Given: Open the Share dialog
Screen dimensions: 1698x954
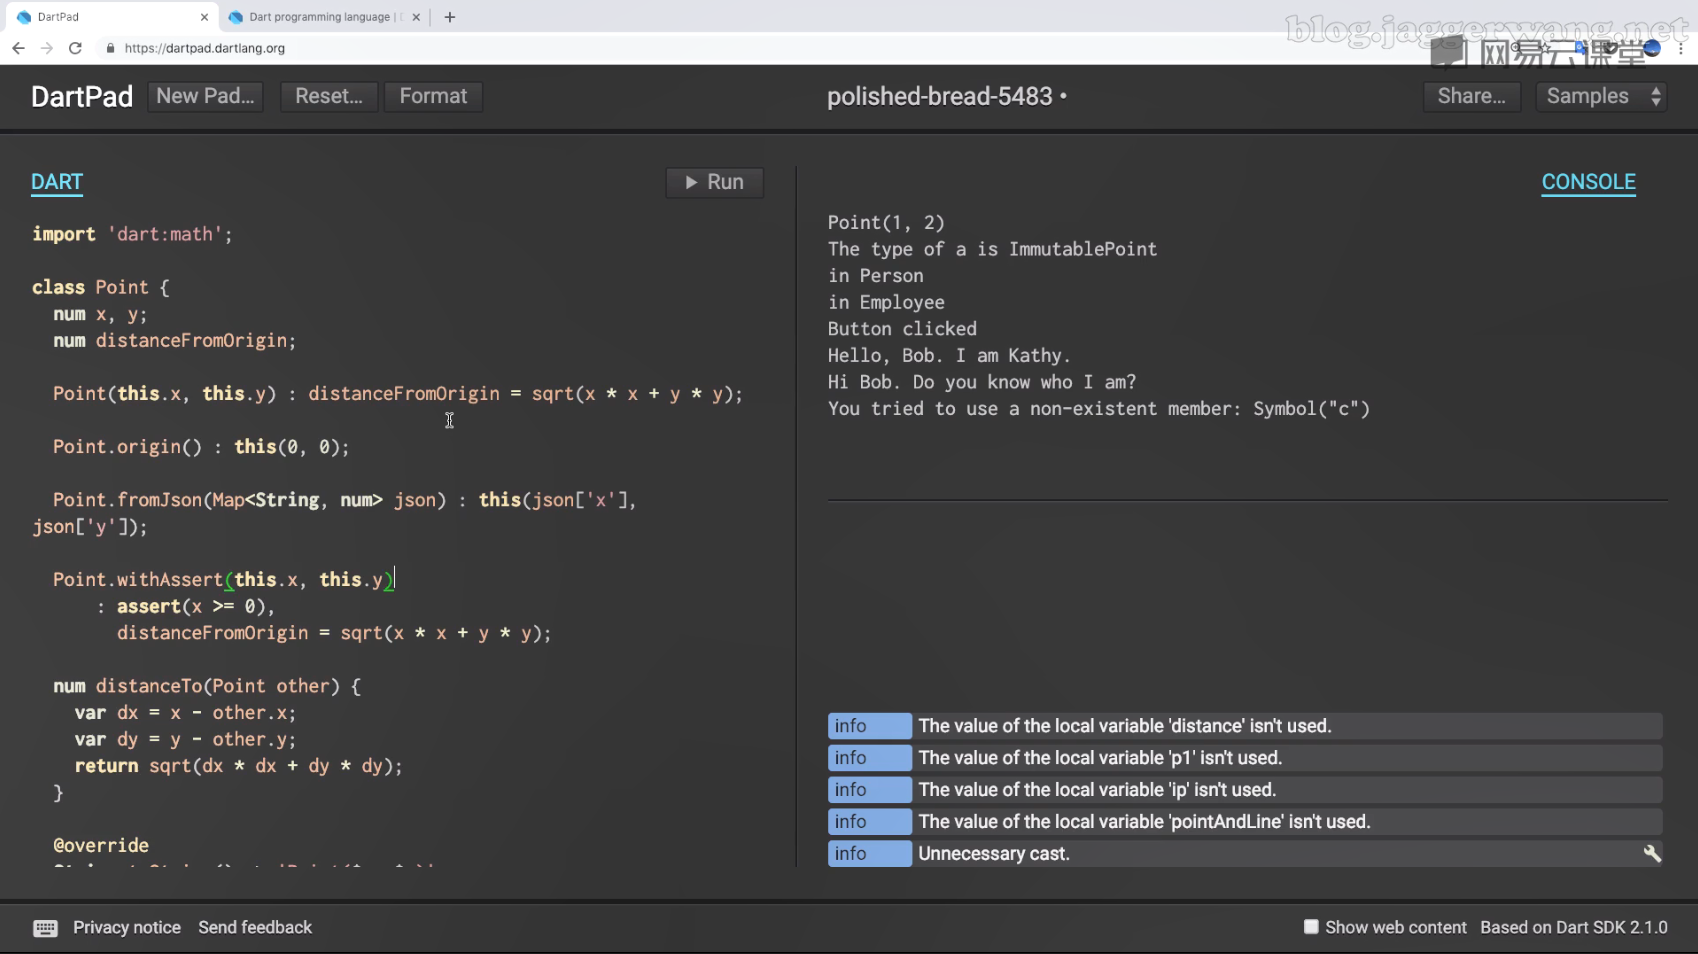Looking at the screenshot, I should [x=1471, y=96].
